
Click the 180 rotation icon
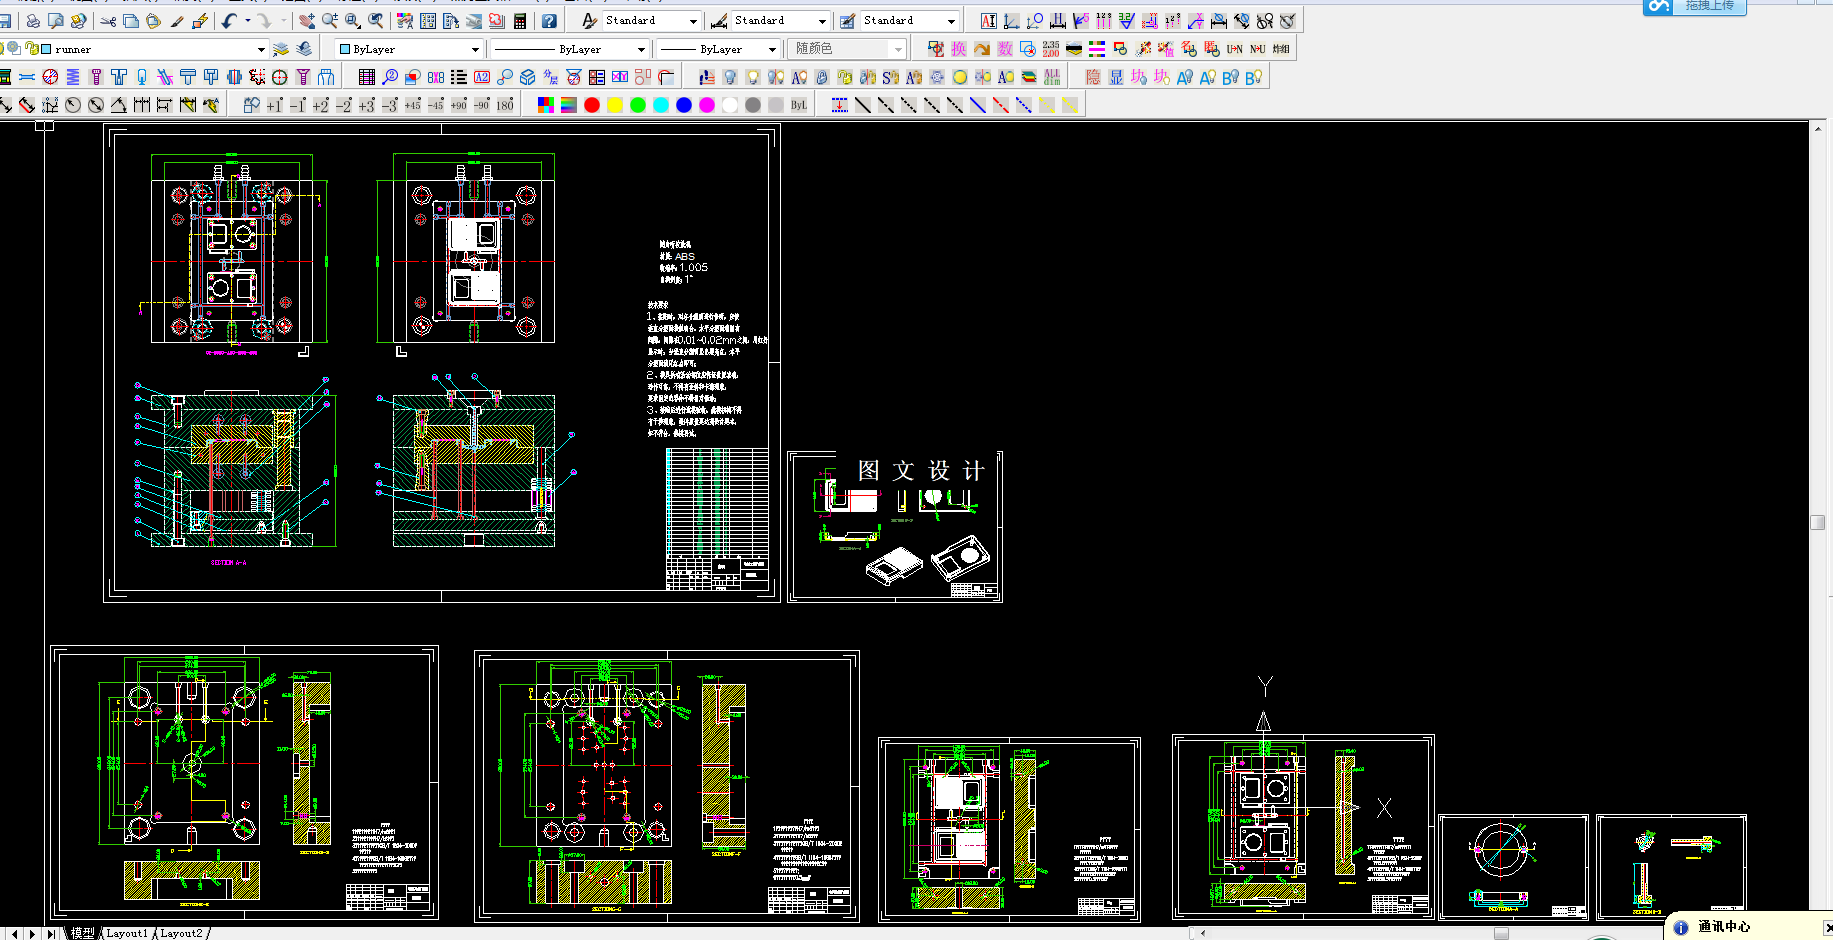pyautogui.click(x=505, y=105)
